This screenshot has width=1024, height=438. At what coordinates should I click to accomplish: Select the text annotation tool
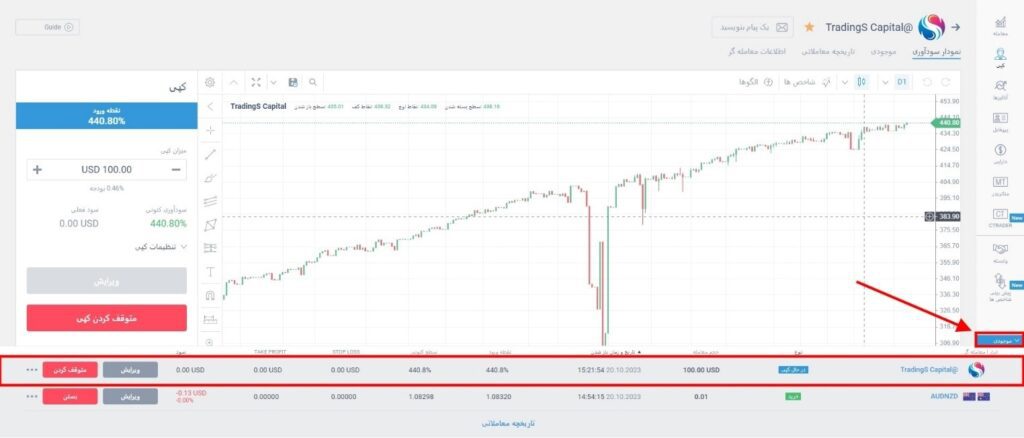(x=210, y=271)
